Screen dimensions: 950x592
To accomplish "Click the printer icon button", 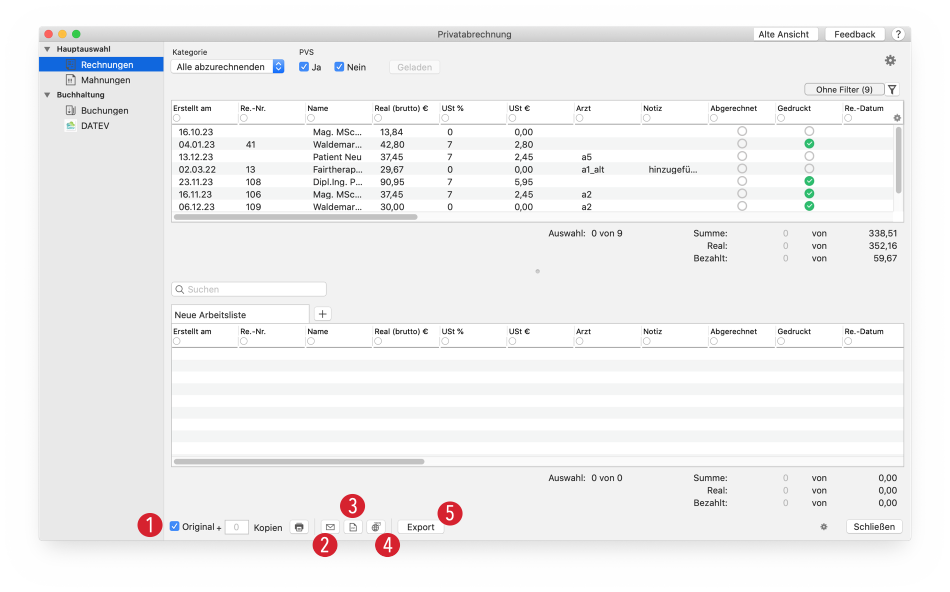I will pos(299,527).
